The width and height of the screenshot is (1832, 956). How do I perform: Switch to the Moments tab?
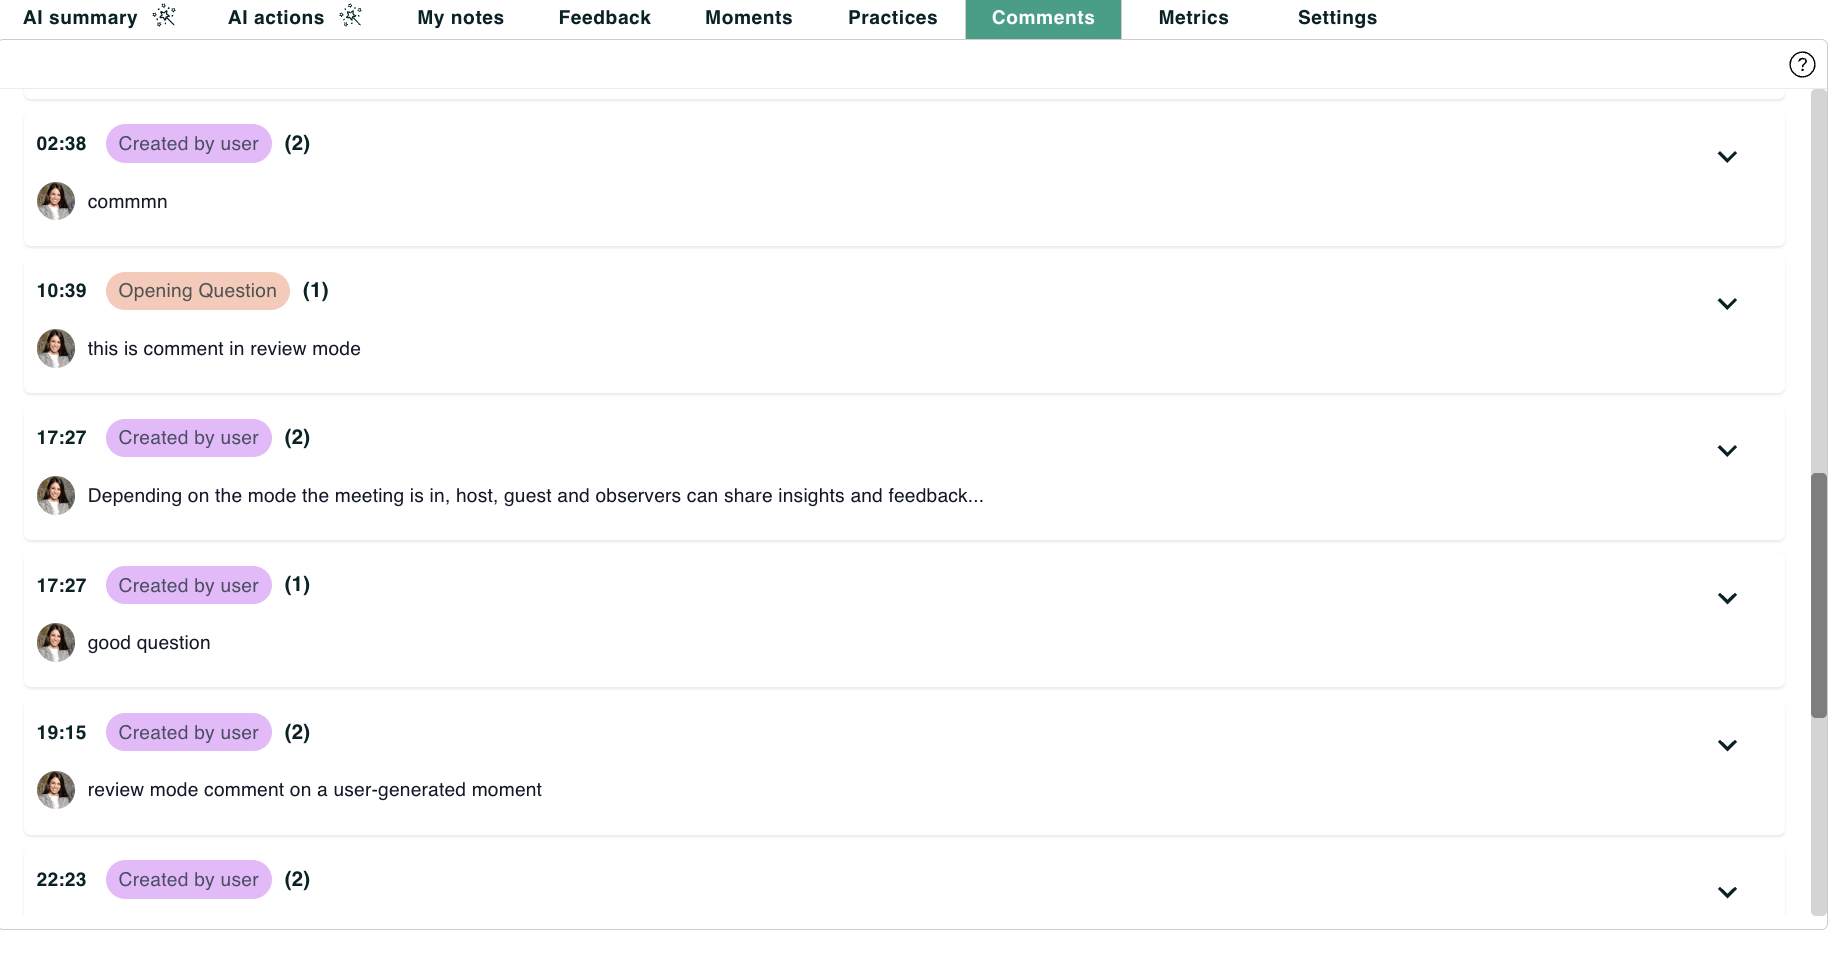click(748, 17)
